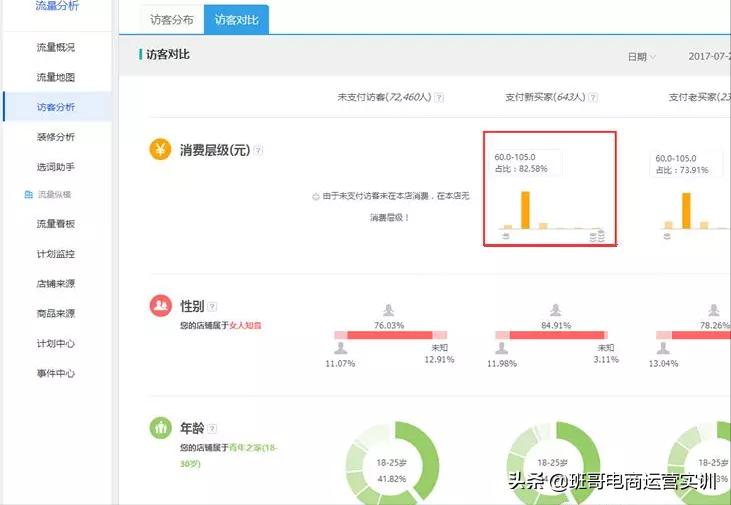Screen dimensions: 731x505
Task: Click person icon above 13.04%
Action: pos(662,348)
